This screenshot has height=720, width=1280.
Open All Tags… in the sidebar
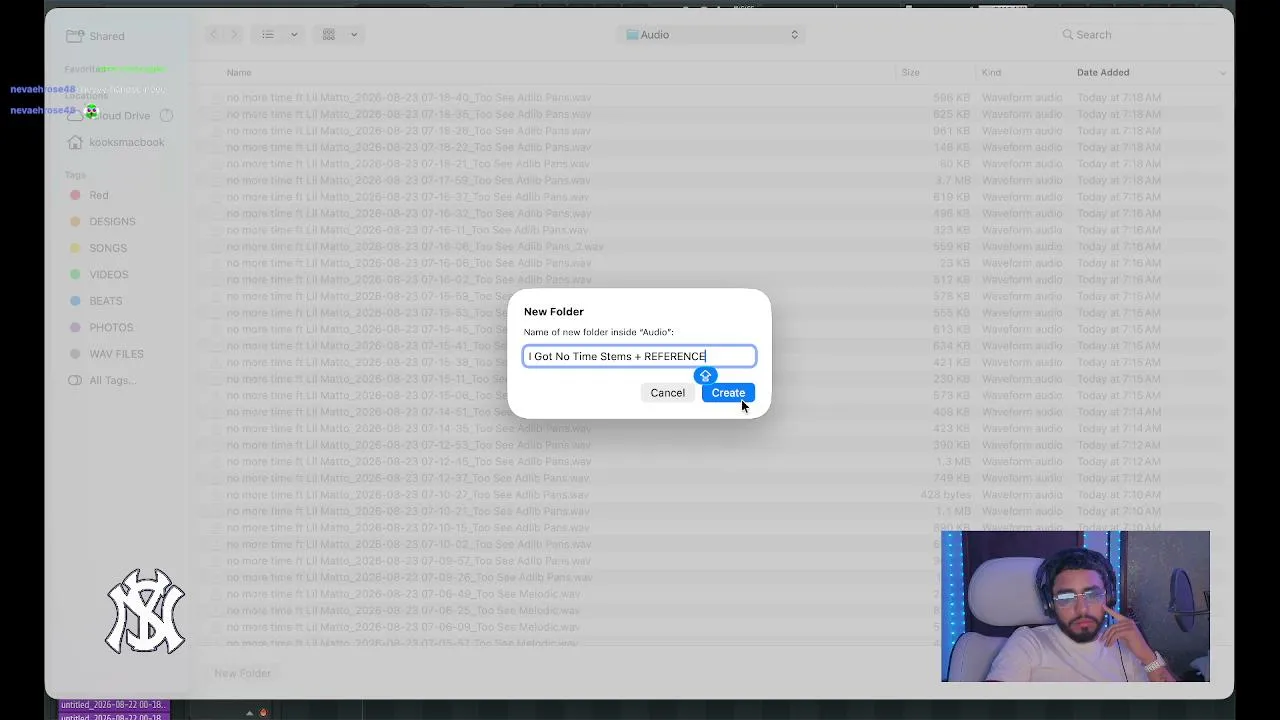coord(101,380)
